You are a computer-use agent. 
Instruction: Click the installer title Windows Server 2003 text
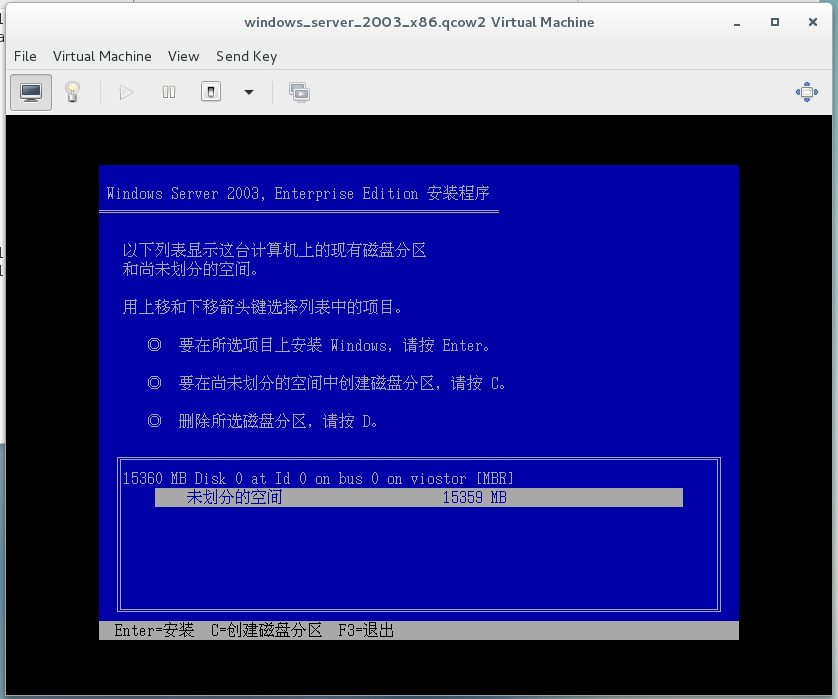(x=298, y=193)
